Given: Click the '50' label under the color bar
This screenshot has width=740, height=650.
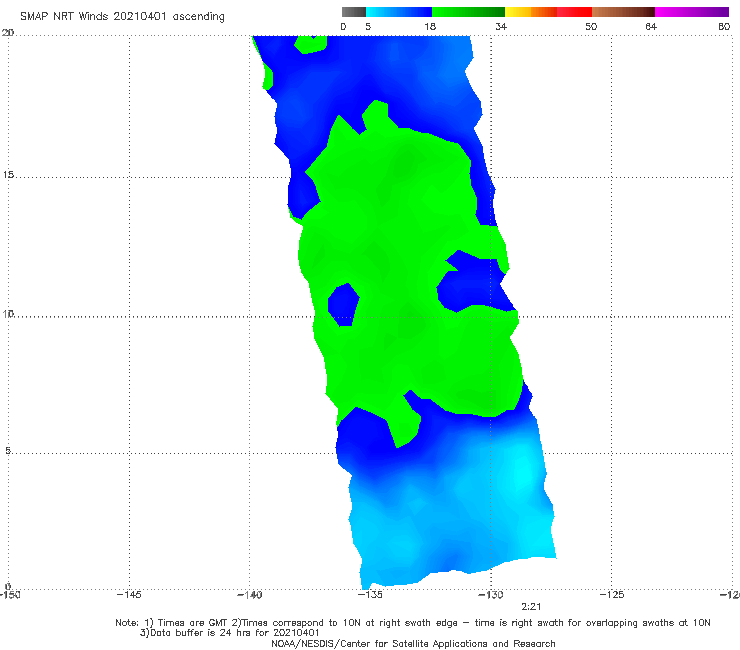Looking at the screenshot, I should tap(591, 27).
